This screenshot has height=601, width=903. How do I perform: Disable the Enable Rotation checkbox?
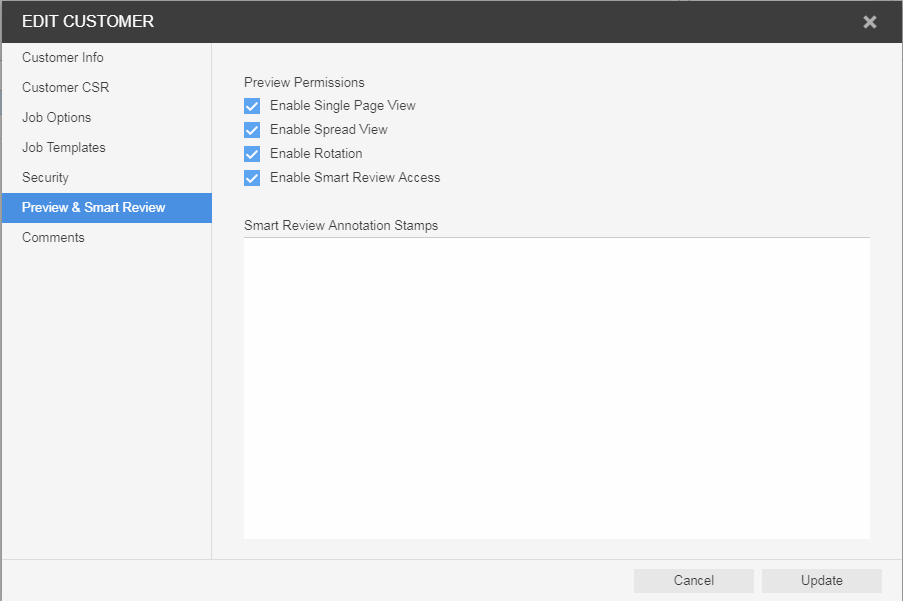tap(252, 154)
